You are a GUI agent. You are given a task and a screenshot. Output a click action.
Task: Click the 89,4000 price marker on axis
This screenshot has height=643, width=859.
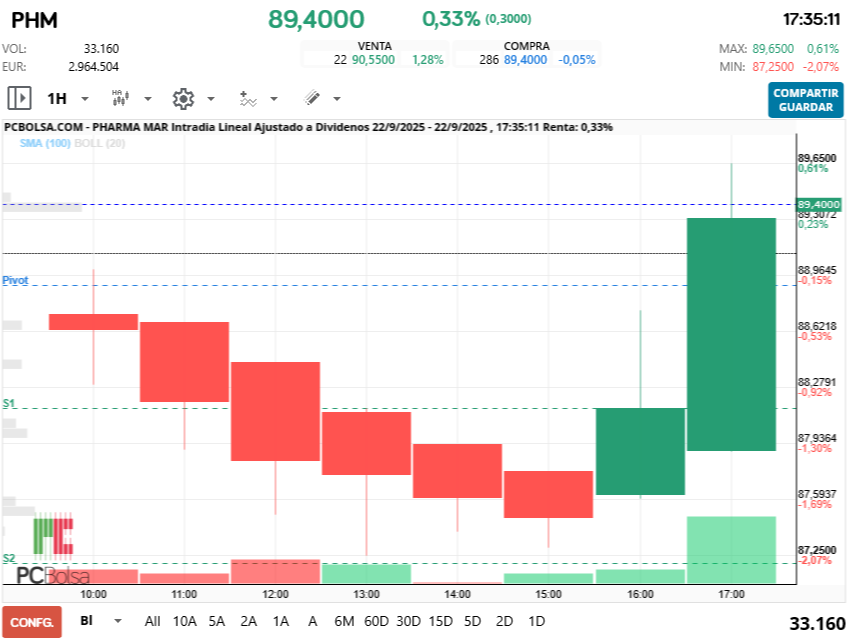coord(818,204)
